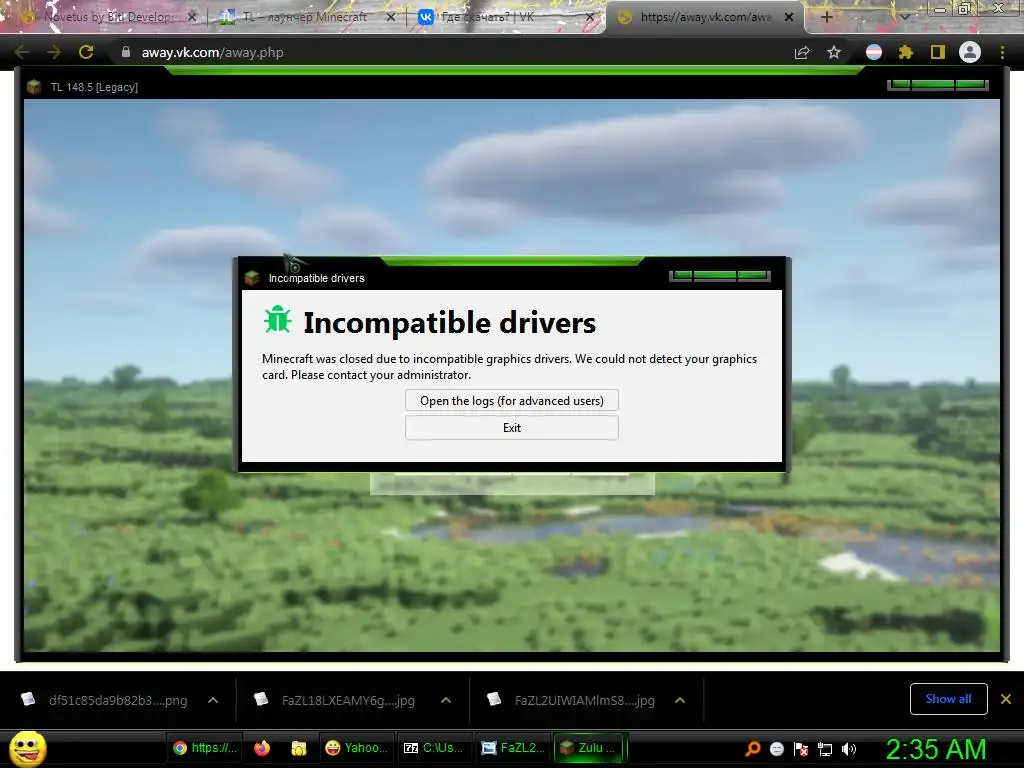
Task: Click the share page icon in address bar
Action: point(802,52)
